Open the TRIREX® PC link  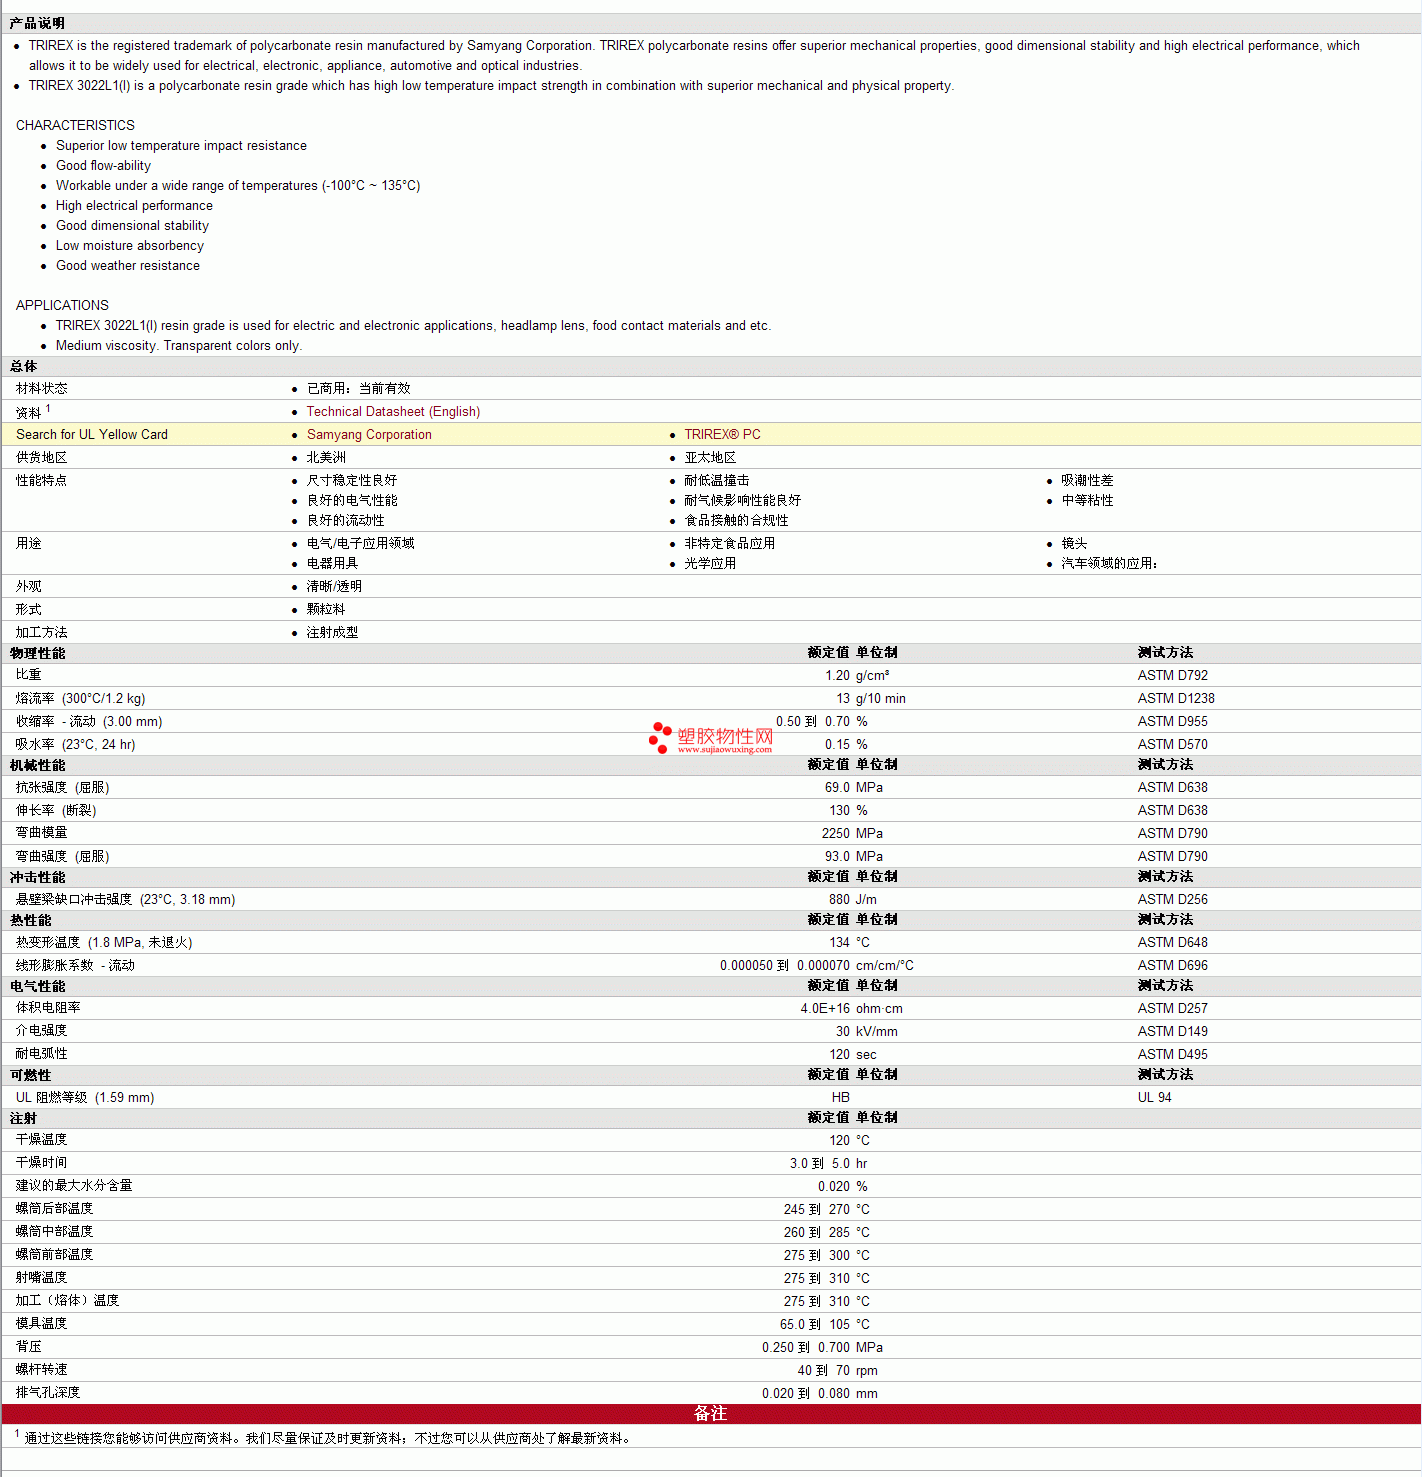pyautogui.click(x=722, y=435)
